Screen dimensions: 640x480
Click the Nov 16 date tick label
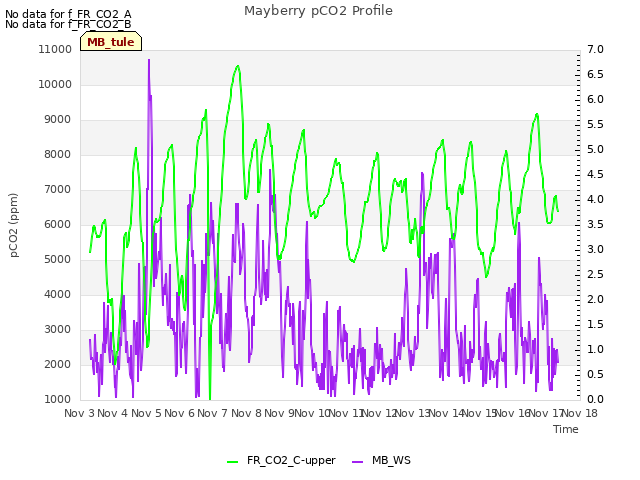(x=513, y=413)
